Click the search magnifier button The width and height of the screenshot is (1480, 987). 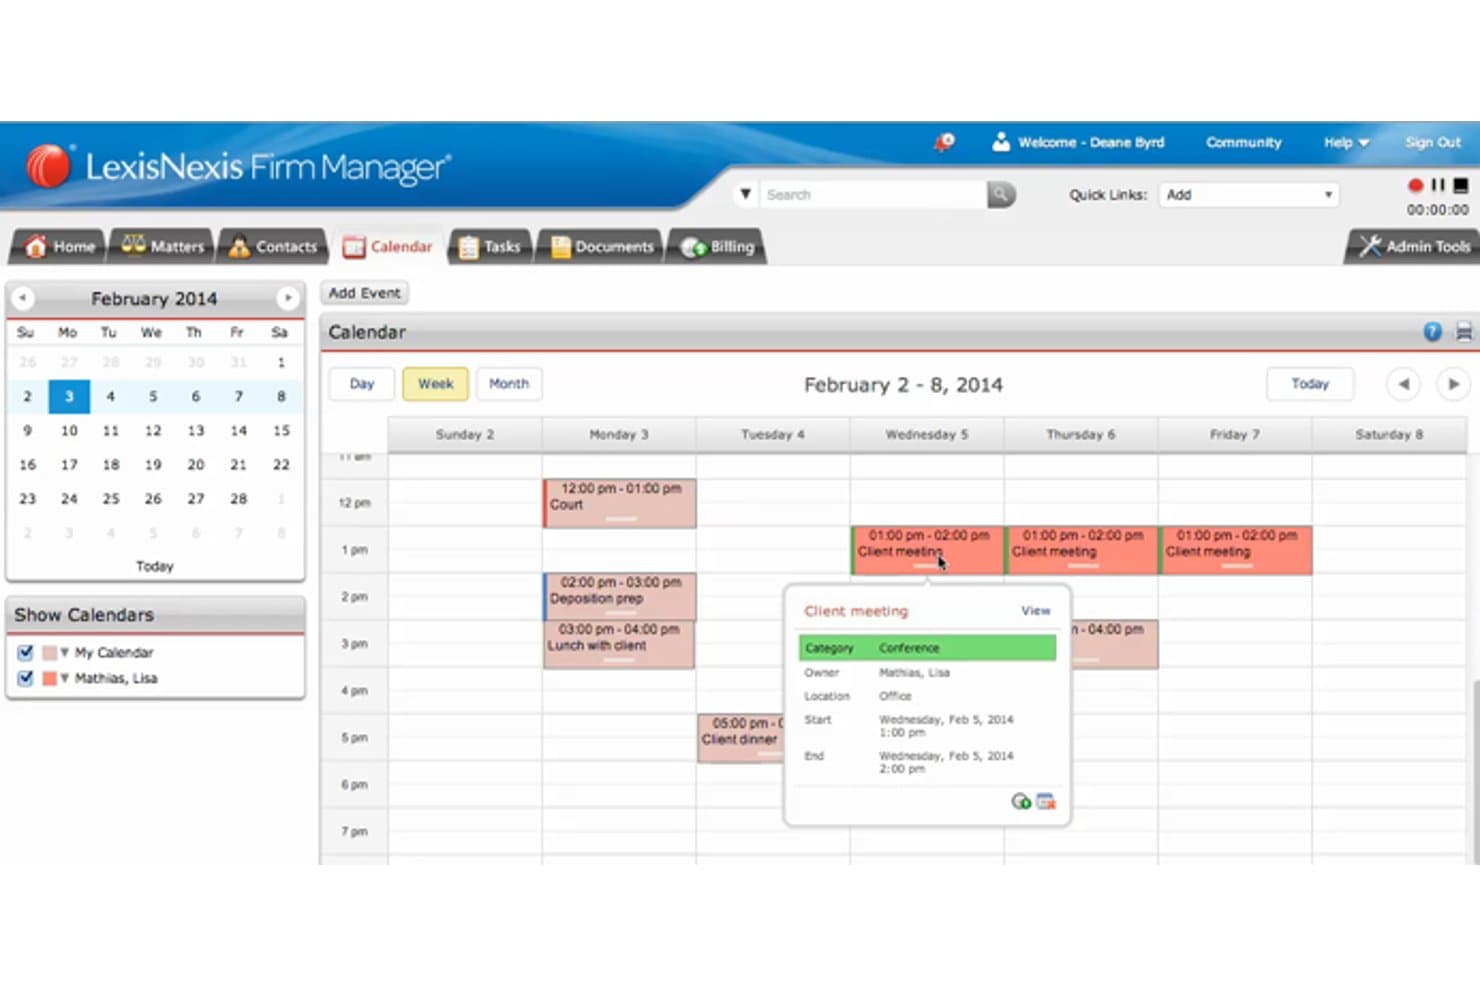pos(1001,194)
